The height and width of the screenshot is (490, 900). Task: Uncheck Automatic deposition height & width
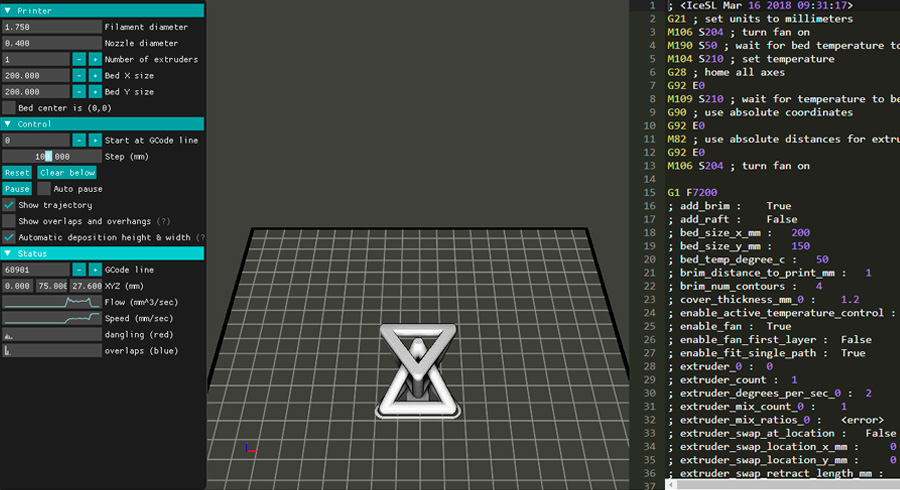click(9, 237)
